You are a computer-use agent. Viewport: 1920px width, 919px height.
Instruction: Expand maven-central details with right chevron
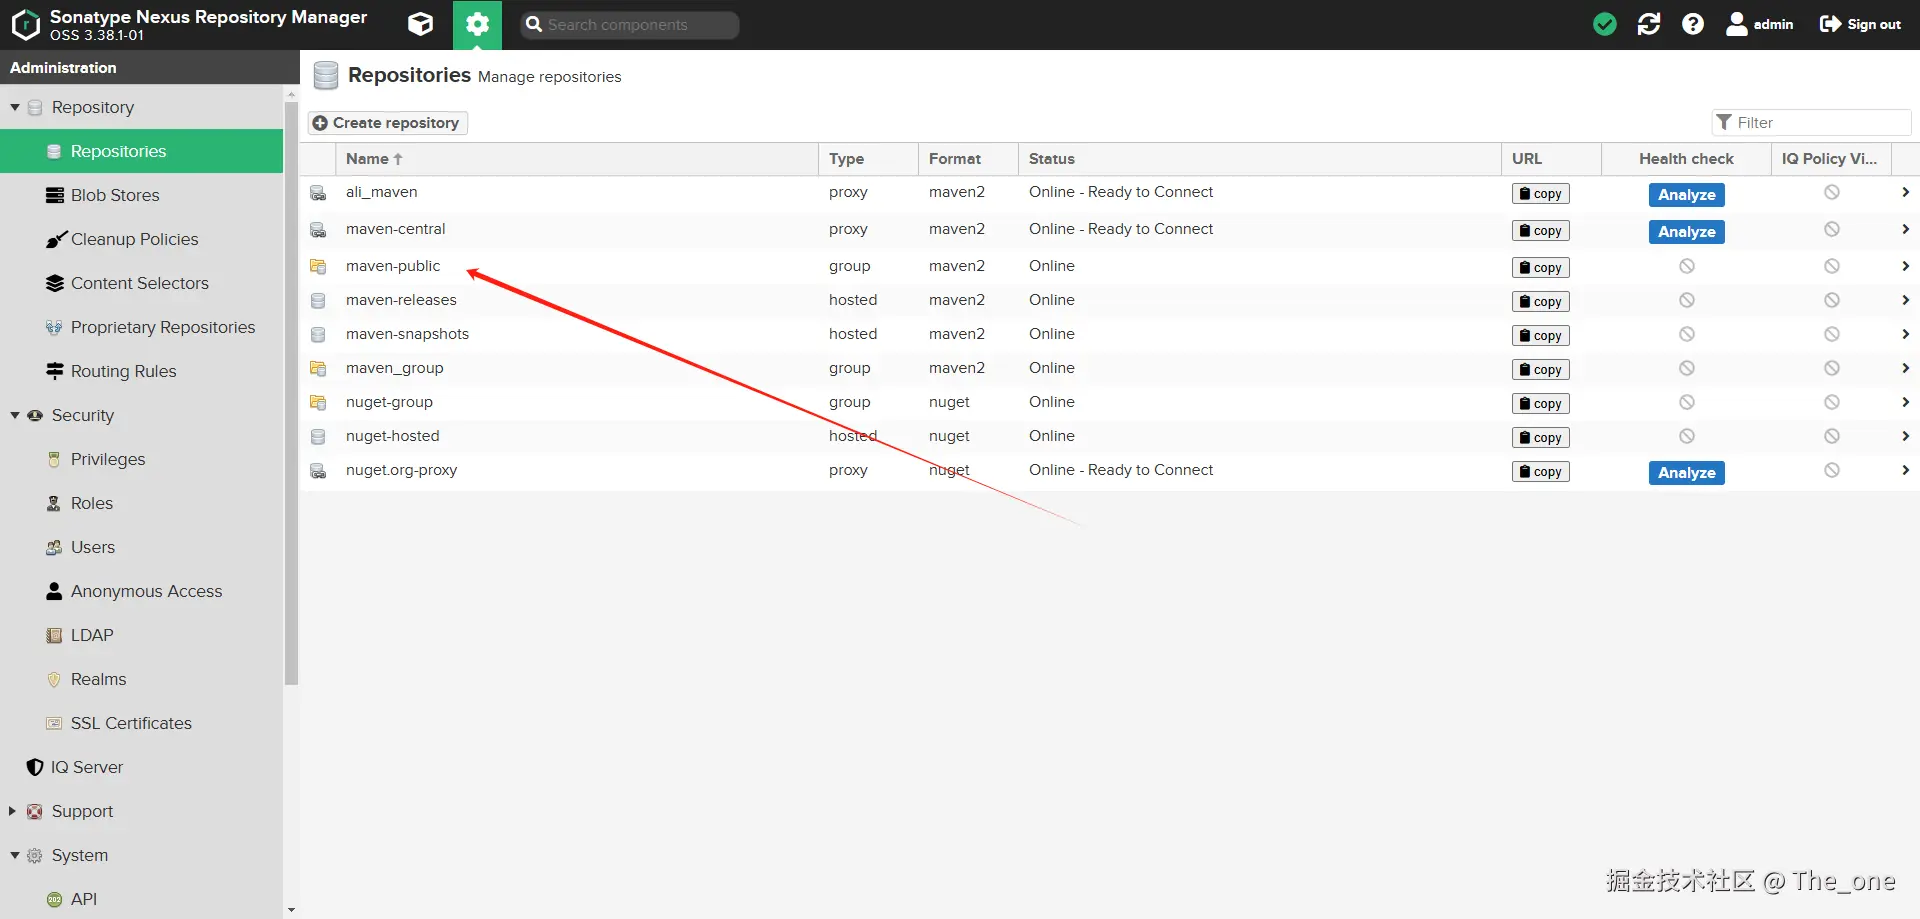tap(1905, 229)
